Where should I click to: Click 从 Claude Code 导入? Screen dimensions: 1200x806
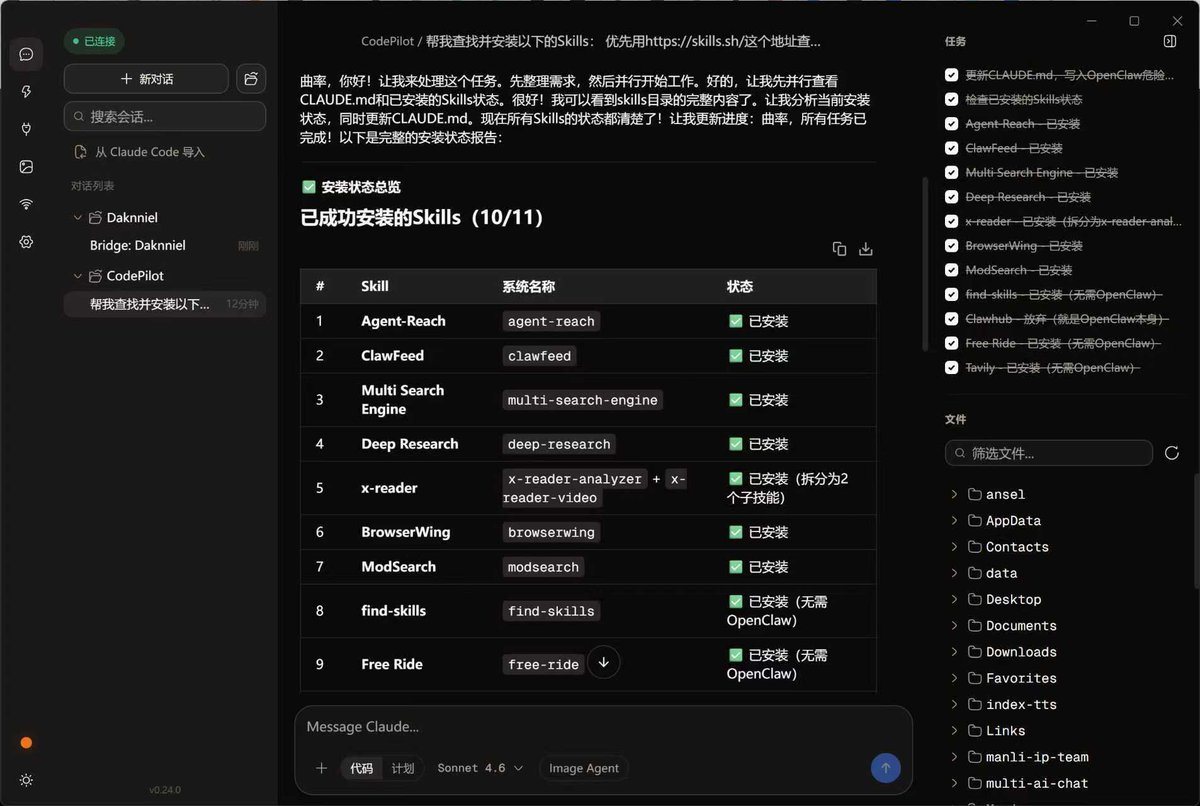(x=140, y=152)
